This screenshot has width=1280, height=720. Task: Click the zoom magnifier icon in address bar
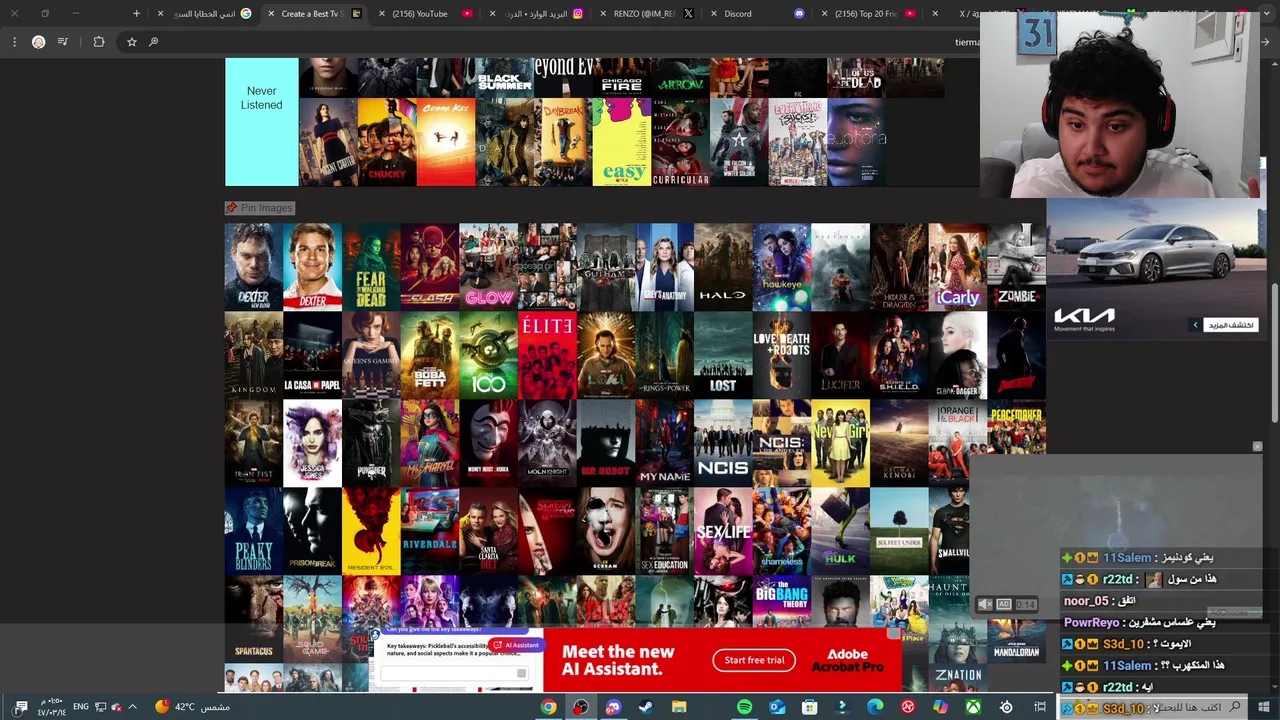coord(153,42)
